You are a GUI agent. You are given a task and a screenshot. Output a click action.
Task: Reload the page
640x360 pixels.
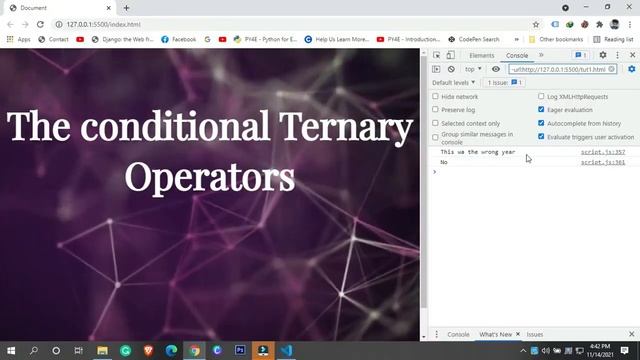click(x=40, y=24)
